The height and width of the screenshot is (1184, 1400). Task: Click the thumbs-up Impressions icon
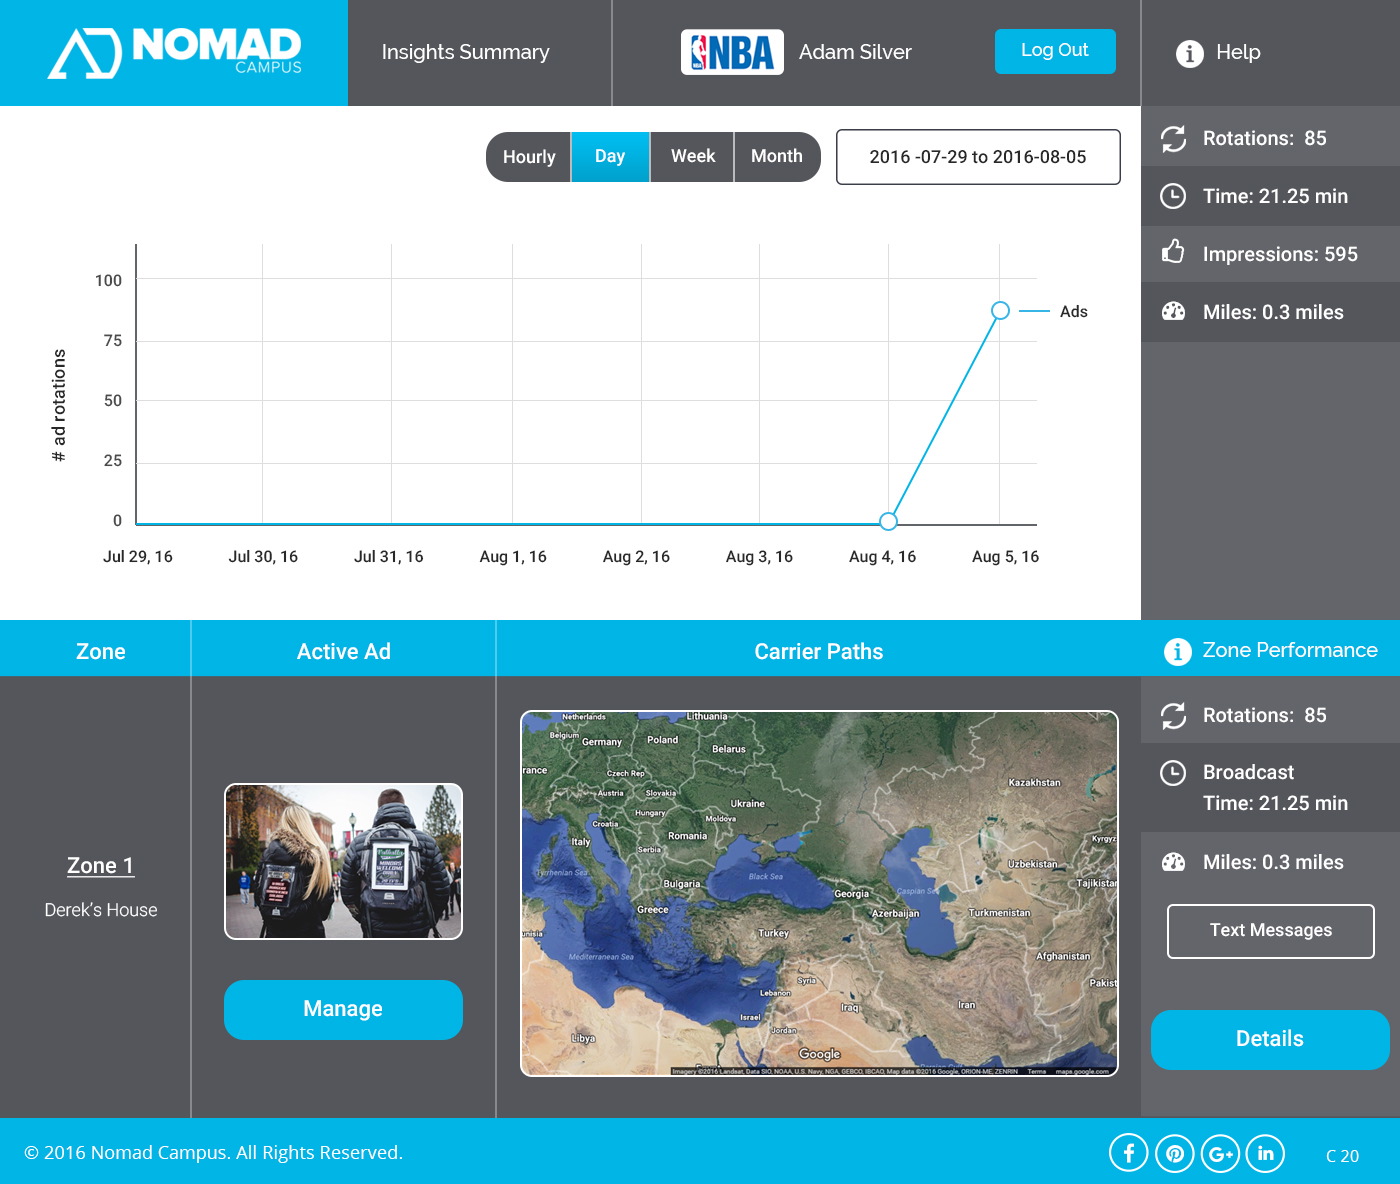[x=1173, y=252]
